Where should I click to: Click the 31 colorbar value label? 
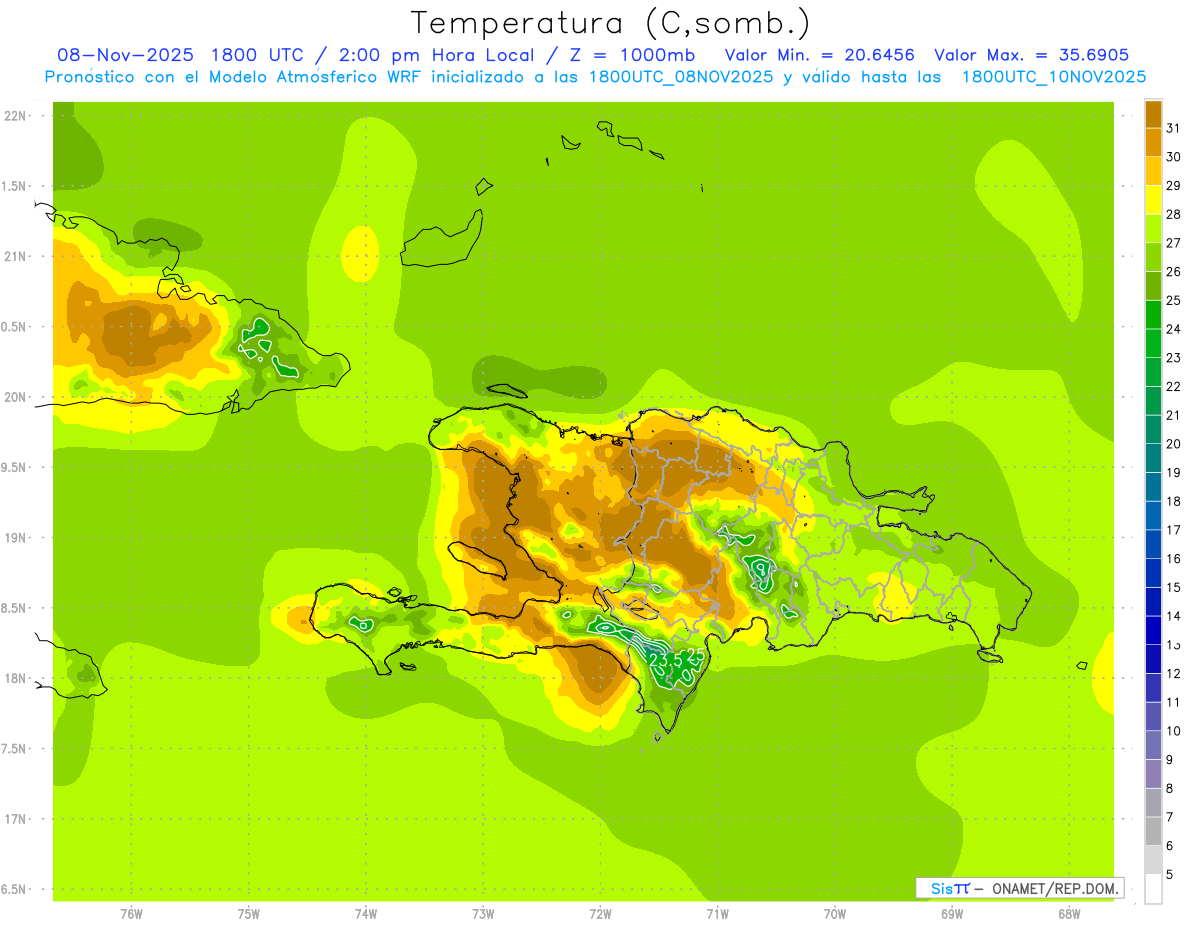pyautogui.click(x=1174, y=128)
